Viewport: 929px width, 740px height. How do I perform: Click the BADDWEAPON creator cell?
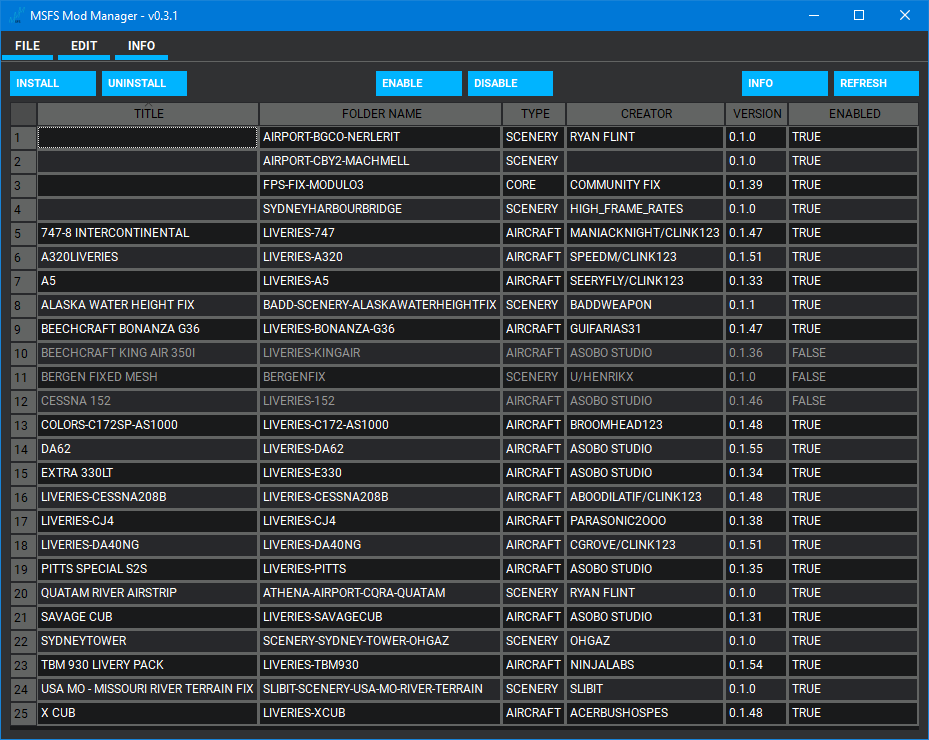point(645,305)
